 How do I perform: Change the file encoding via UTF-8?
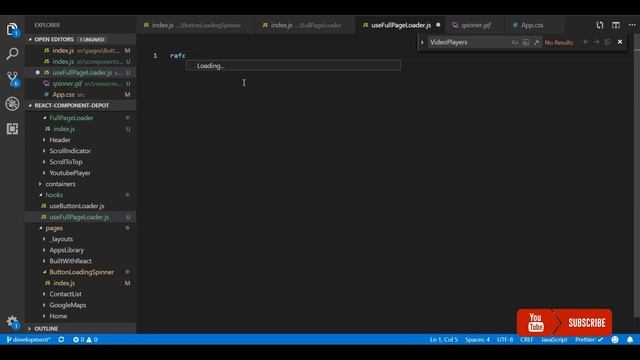[x=505, y=340]
